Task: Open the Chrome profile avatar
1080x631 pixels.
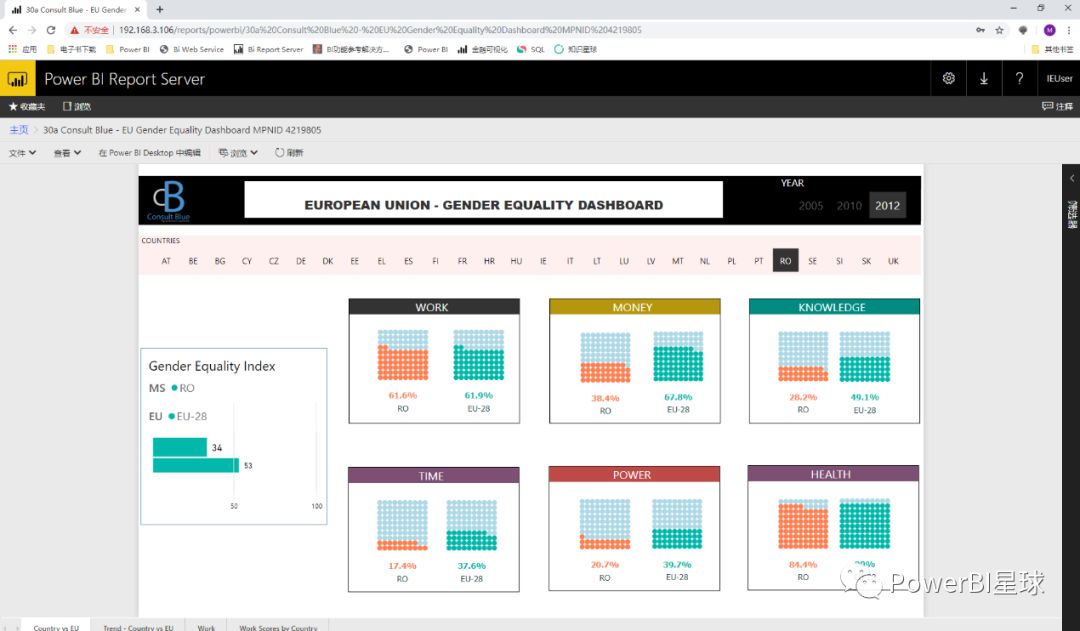Action: tap(1049, 30)
